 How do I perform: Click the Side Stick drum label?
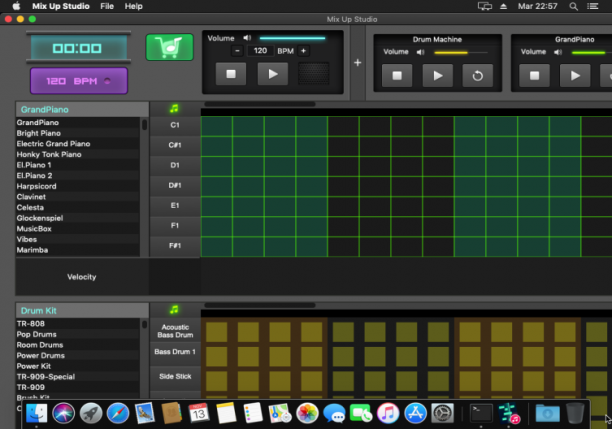[x=175, y=376]
